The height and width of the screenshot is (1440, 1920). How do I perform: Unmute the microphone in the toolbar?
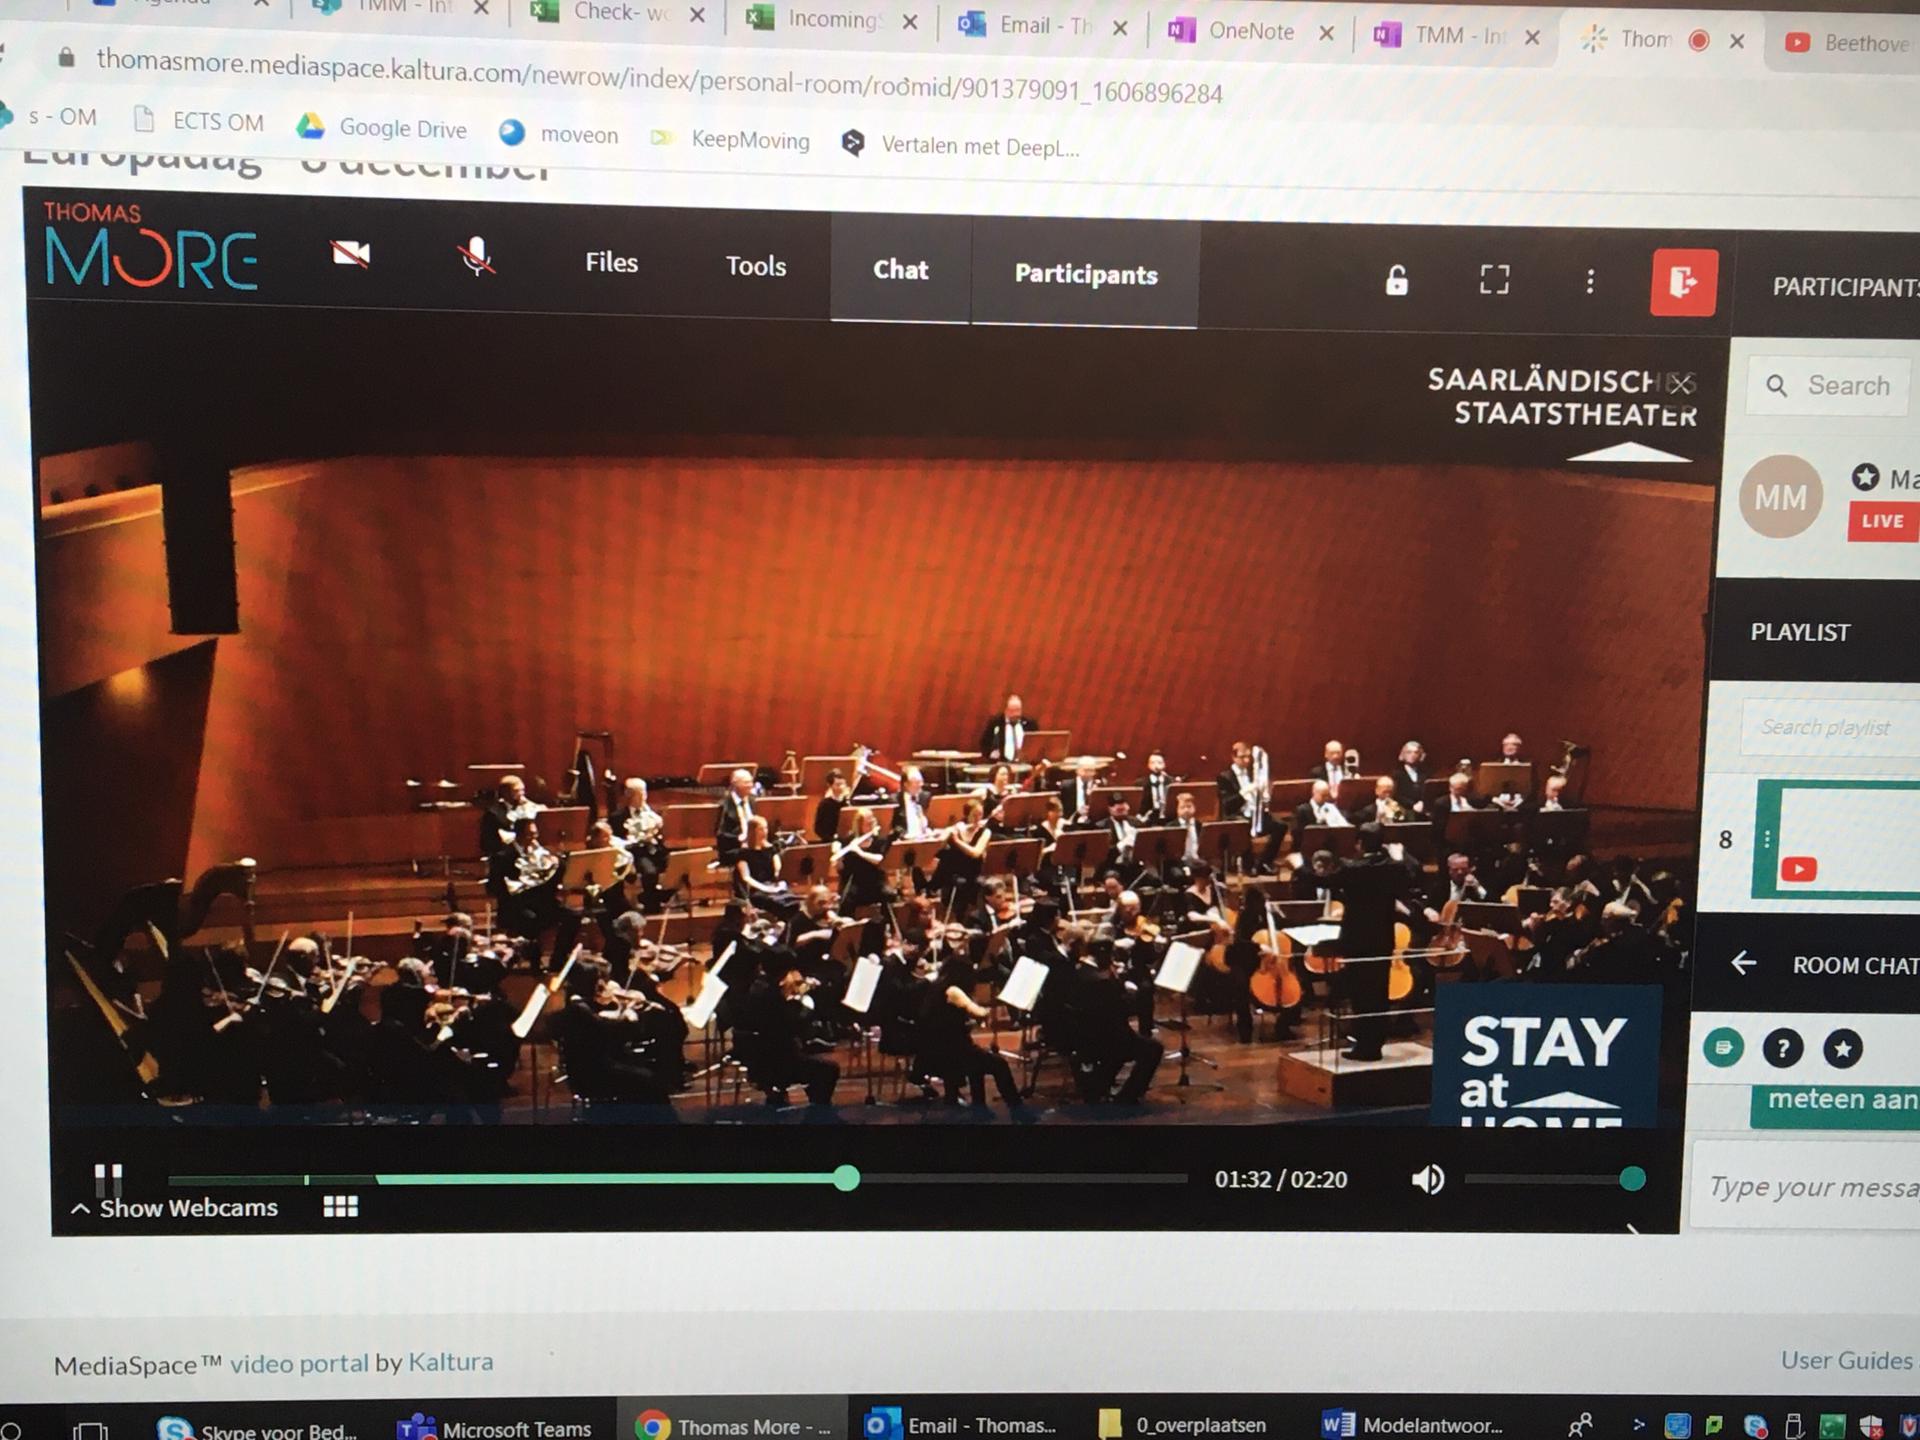click(476, 257)
